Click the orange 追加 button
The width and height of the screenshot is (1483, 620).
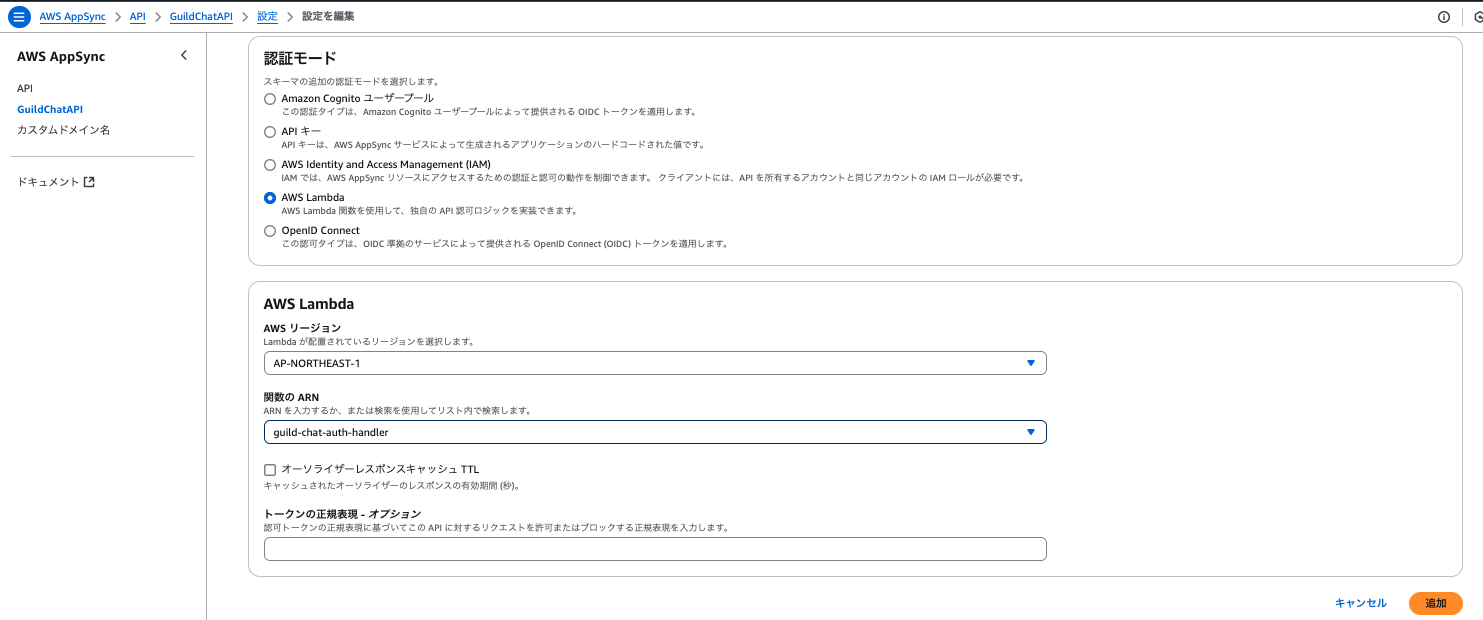click(x=1436, y=603)
